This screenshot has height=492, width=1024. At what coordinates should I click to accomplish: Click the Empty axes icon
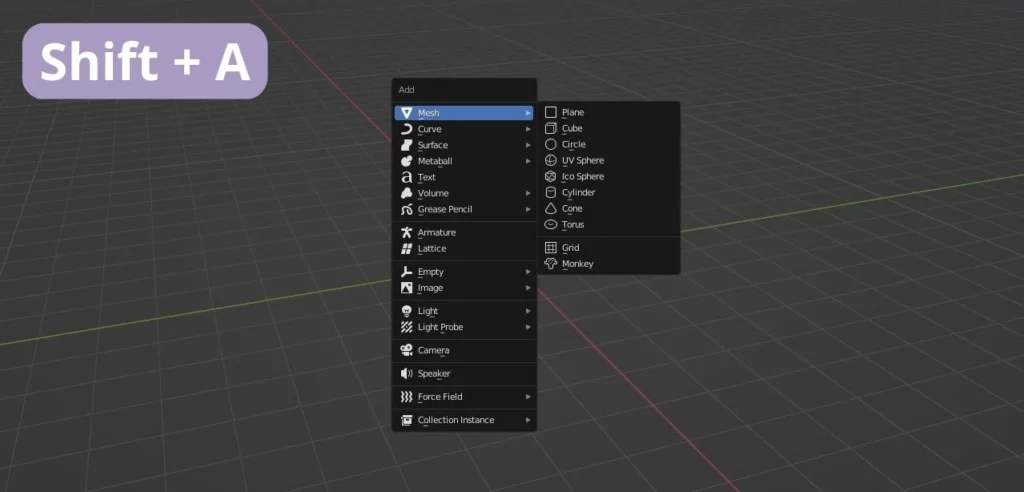click(x=407, y=272)
